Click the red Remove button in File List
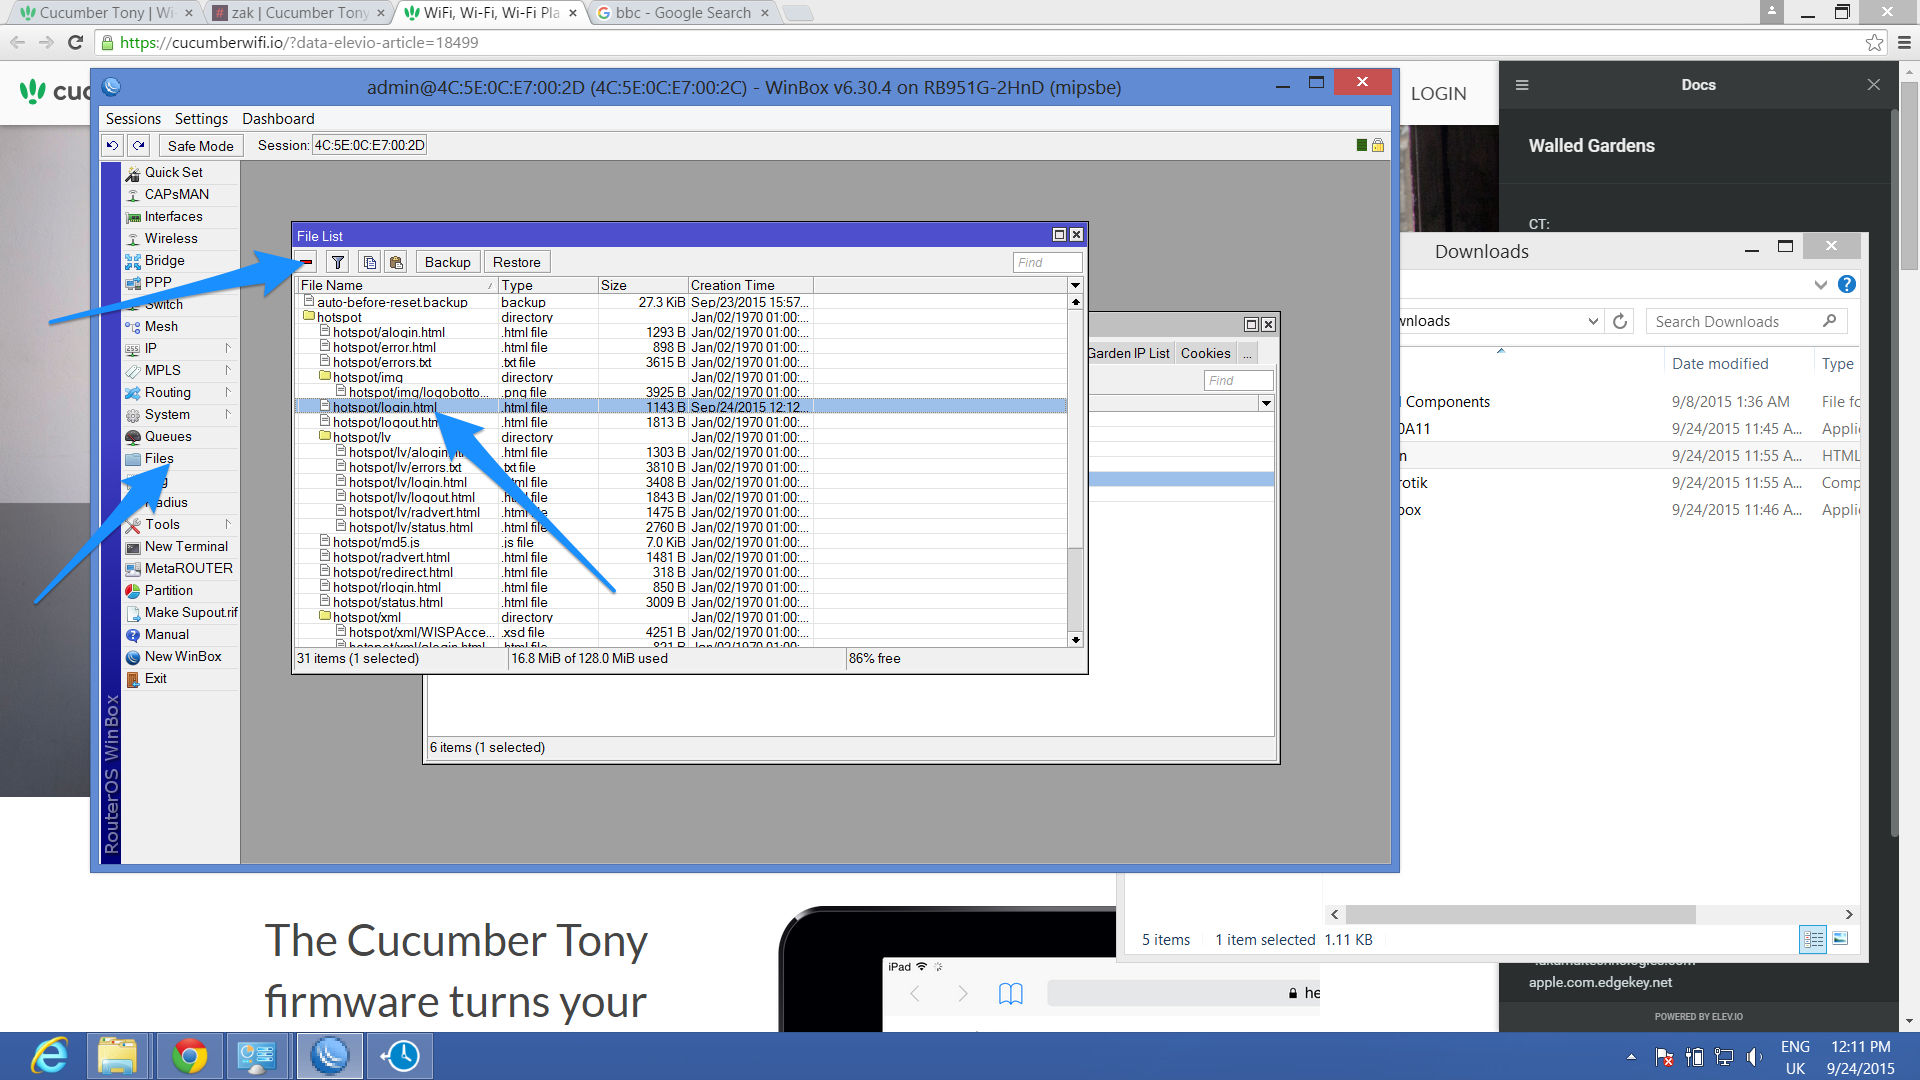Image resolution: width=1920 pixels, height=1080 pixels. [308, 262]
